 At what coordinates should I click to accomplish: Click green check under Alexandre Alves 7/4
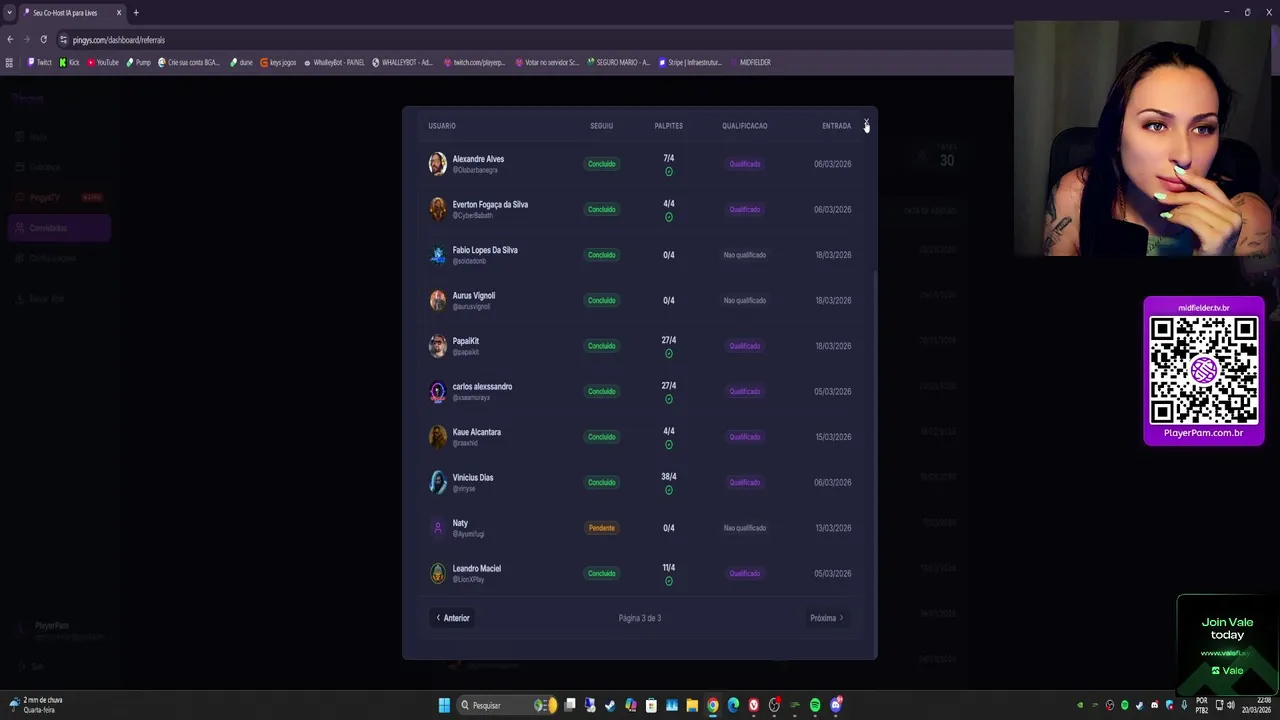[669, 172]
